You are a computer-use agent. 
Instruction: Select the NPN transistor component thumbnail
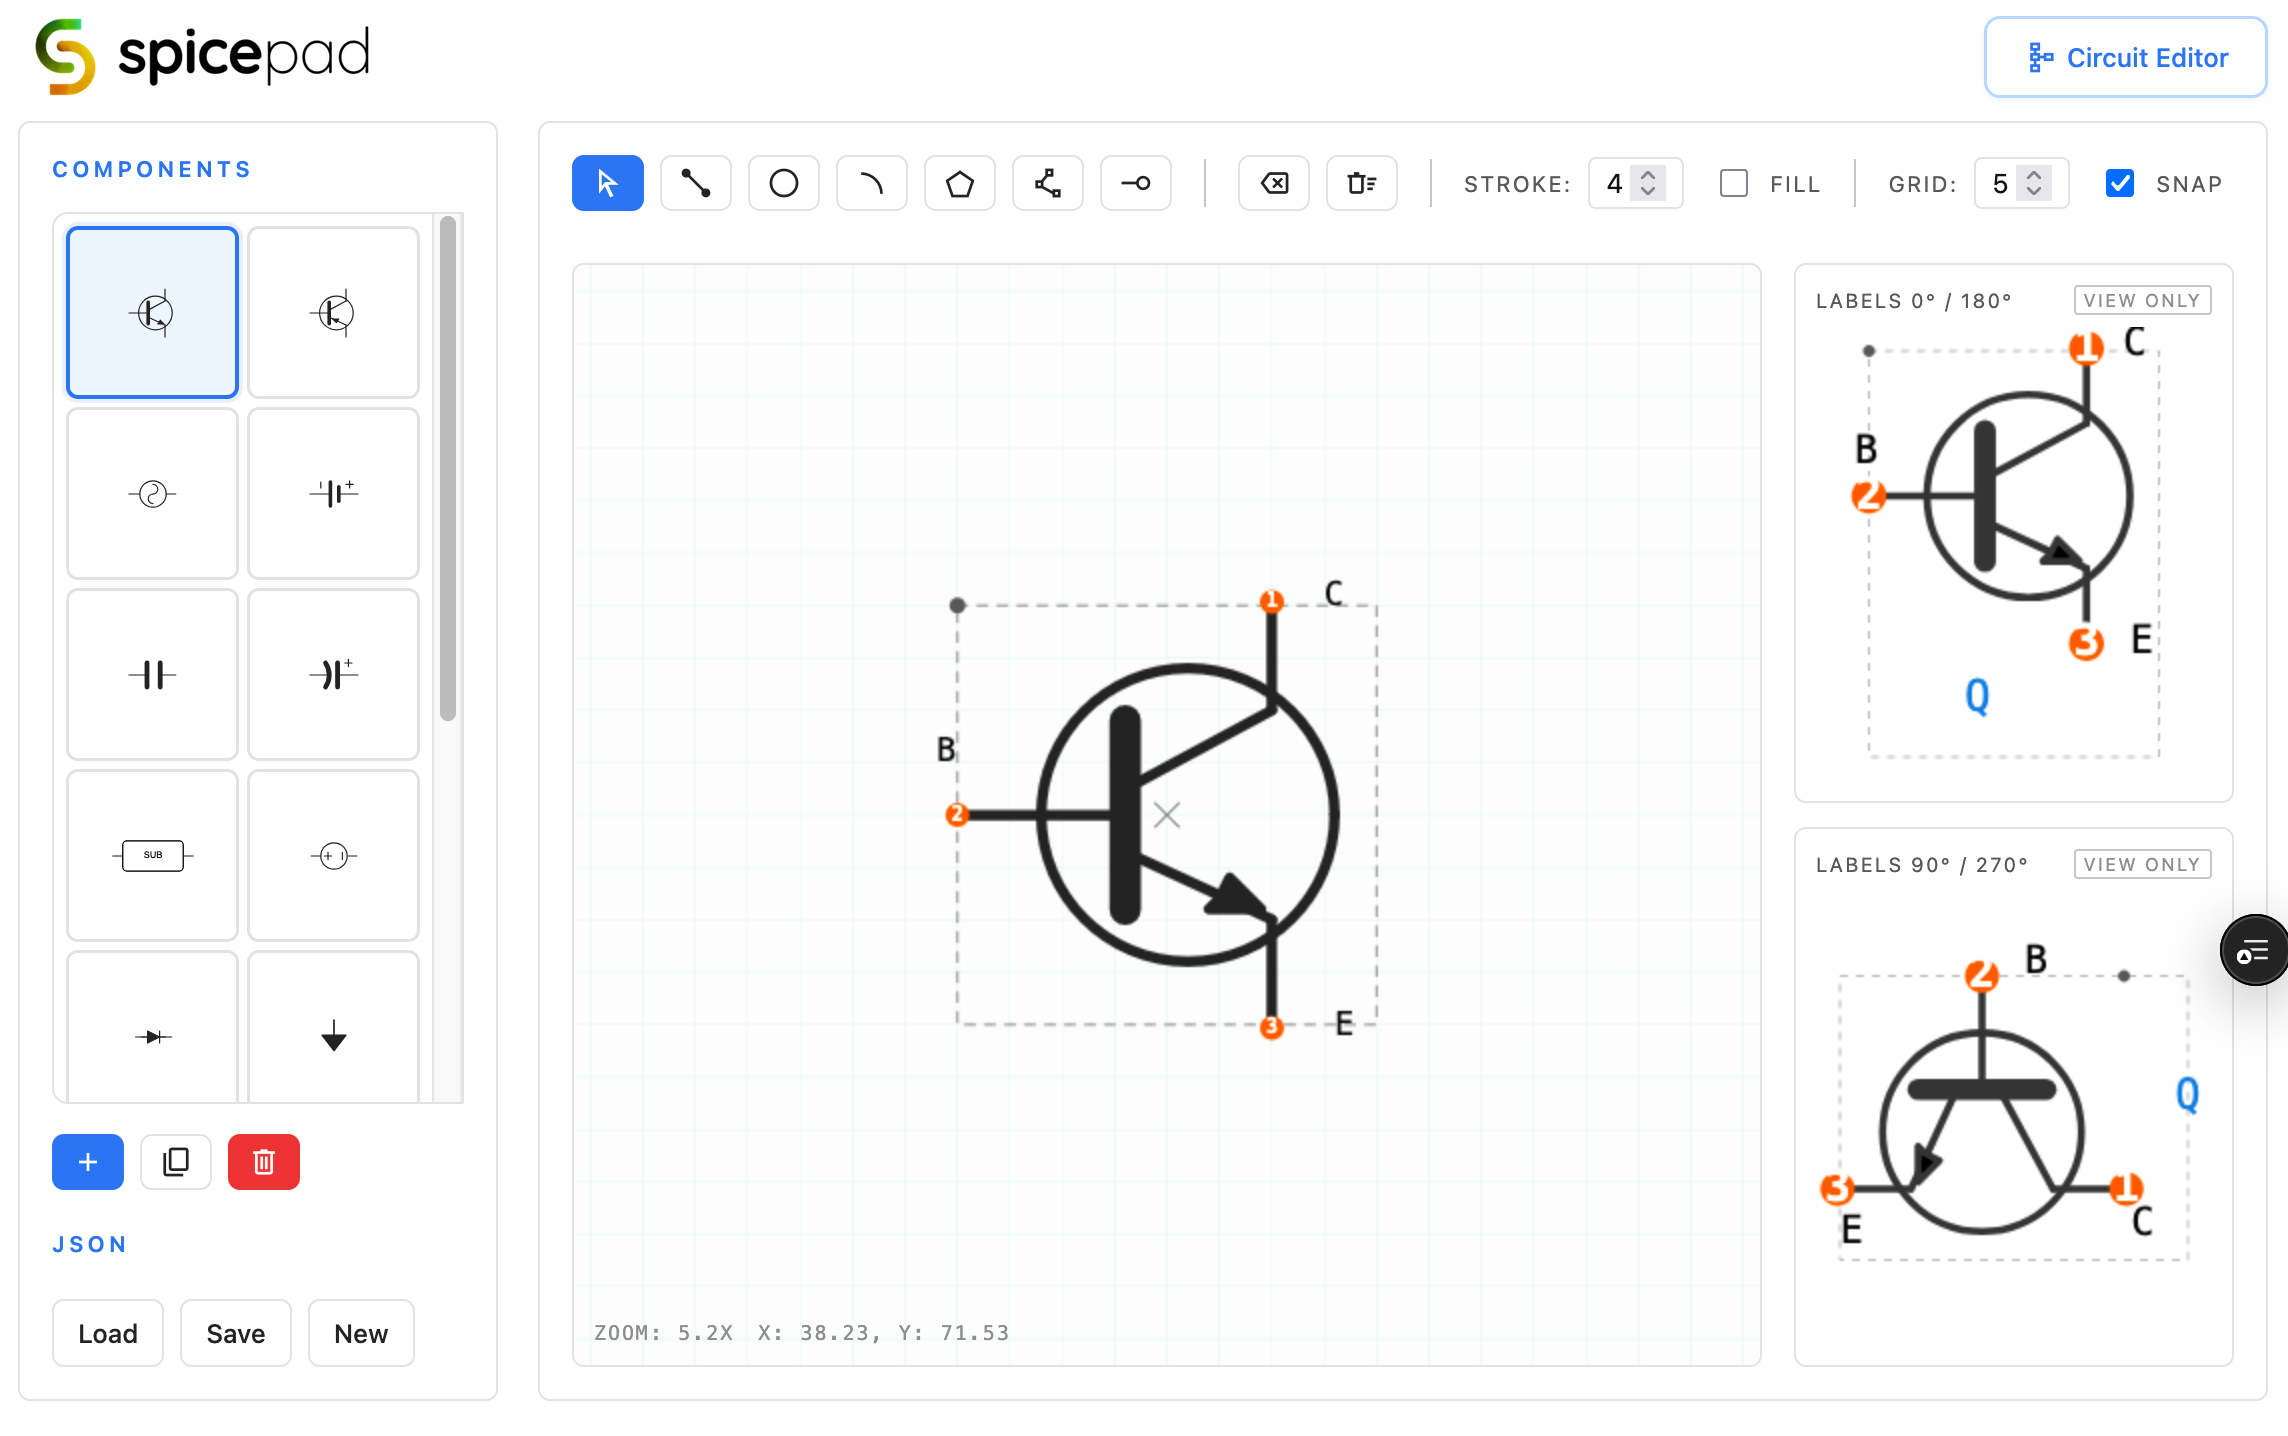pos(152,312)
